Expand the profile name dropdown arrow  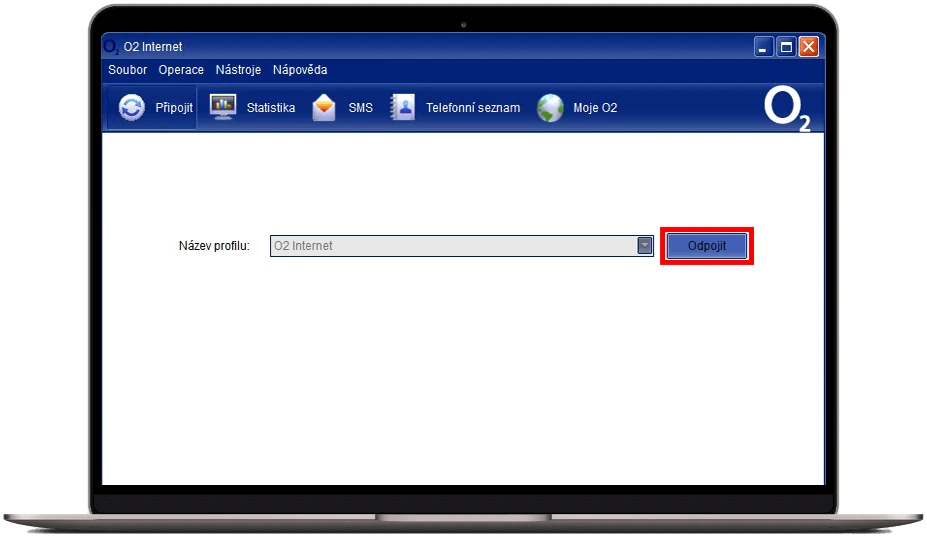pyautogui.click(x=645, y=246)
